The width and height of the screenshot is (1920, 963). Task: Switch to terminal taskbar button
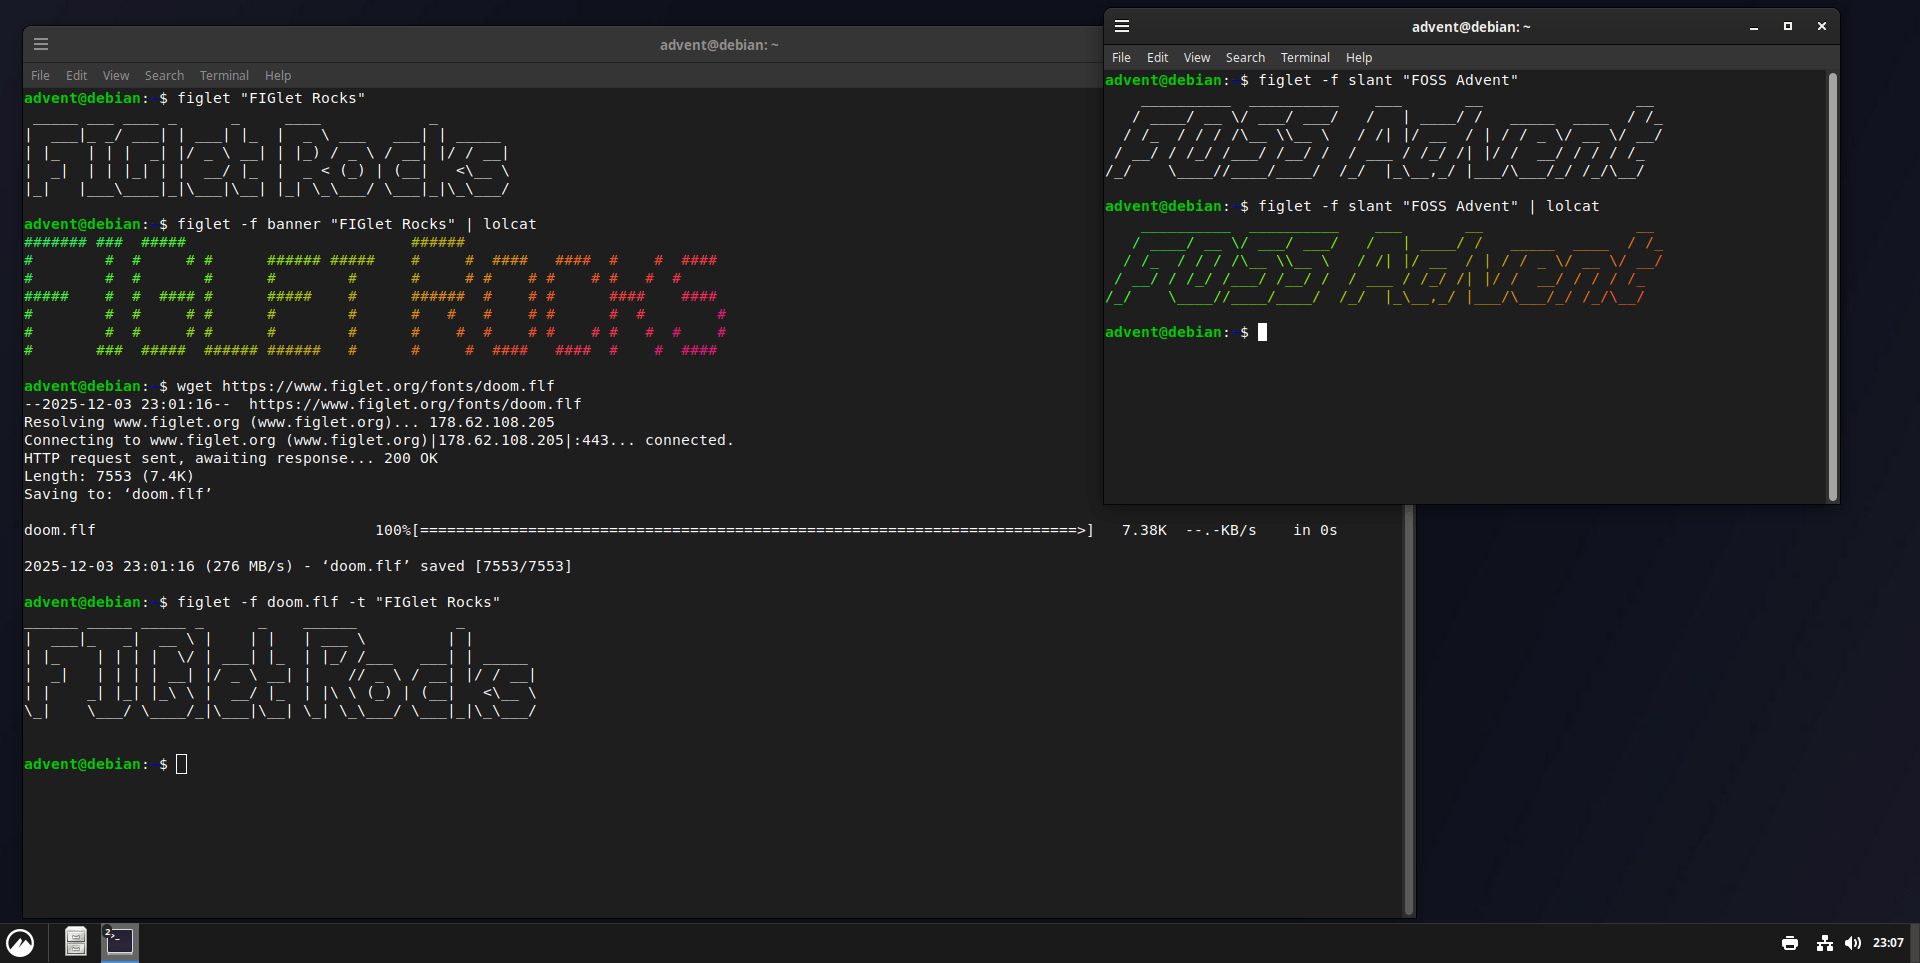click(x=120, y=942)
